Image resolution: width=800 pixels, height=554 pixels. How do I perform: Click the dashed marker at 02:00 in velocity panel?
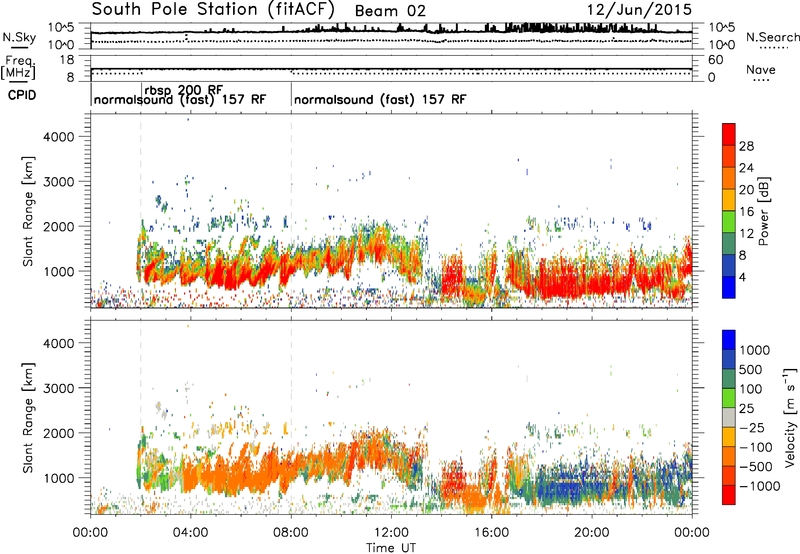(141, 417)
